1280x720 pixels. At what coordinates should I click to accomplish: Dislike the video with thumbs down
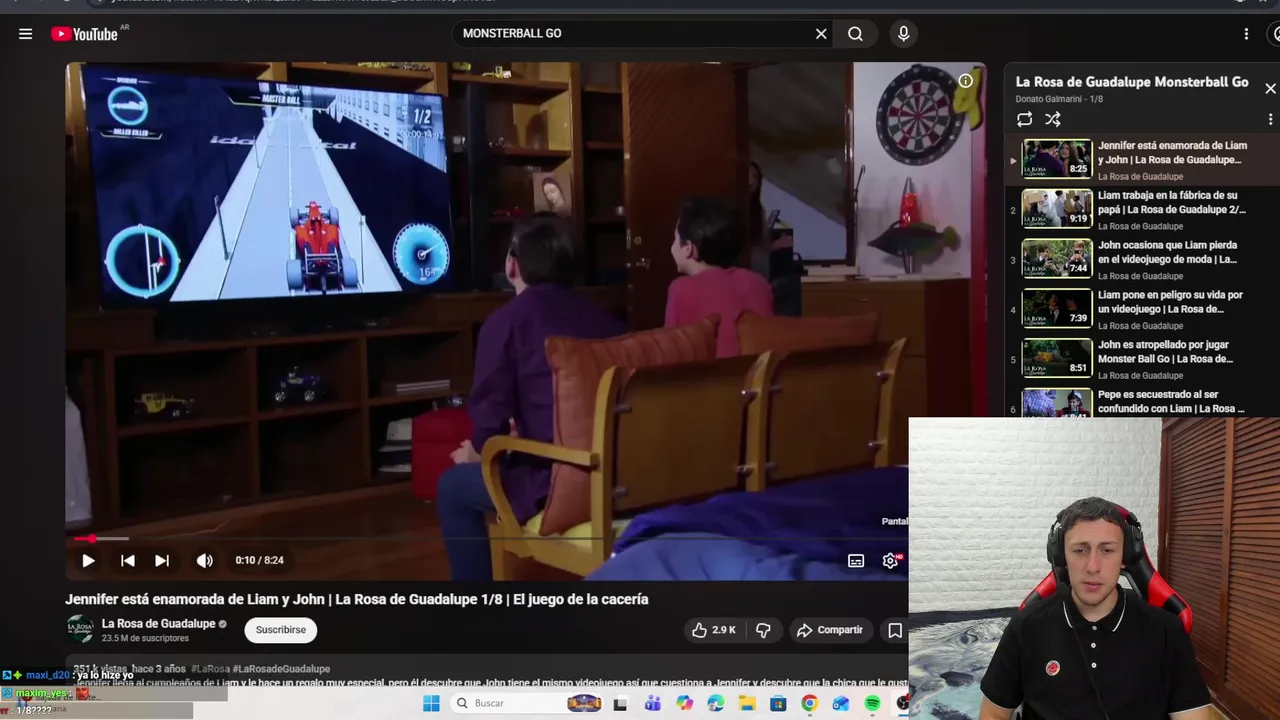point(763,630)
